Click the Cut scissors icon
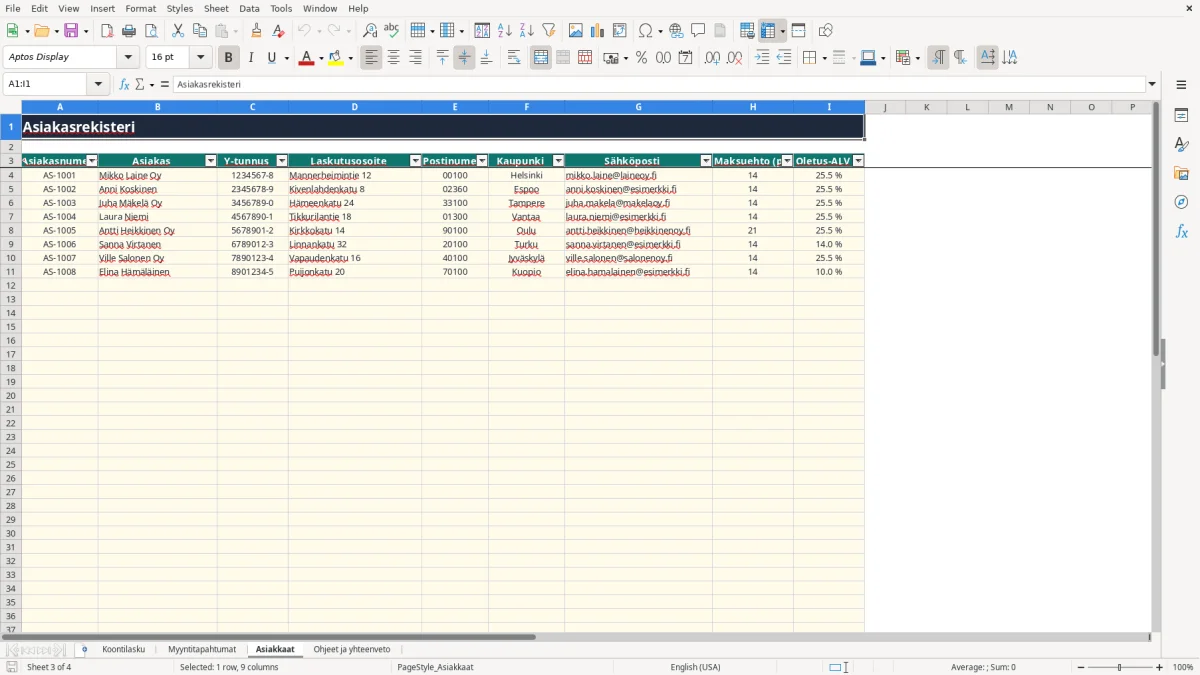The width and height of the screenshot is (1200, 675). click(177, 31)
